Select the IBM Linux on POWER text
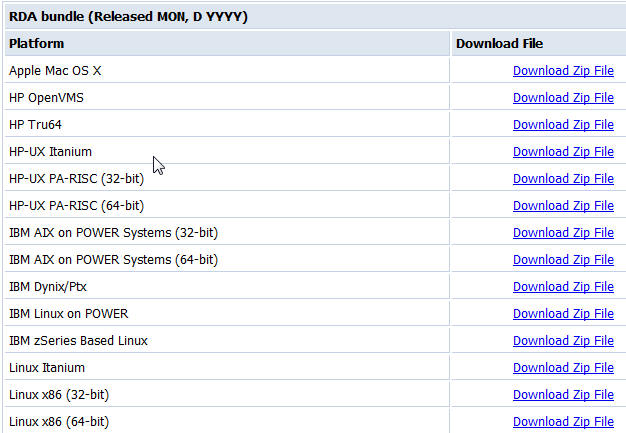 click(68, 314)
